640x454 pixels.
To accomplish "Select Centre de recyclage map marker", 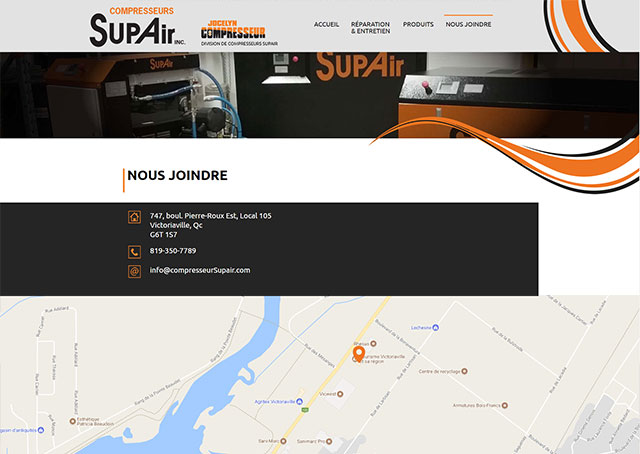I will pos(464,371).
